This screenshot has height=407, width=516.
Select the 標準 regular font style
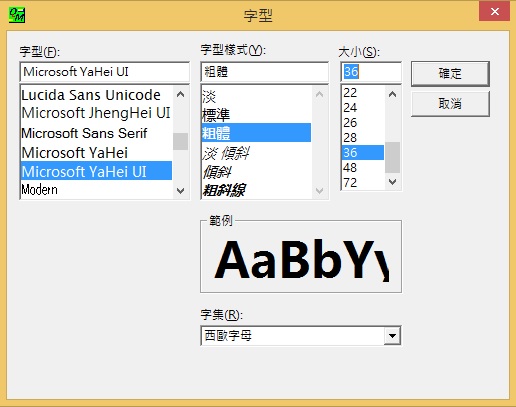coord(256,115)
